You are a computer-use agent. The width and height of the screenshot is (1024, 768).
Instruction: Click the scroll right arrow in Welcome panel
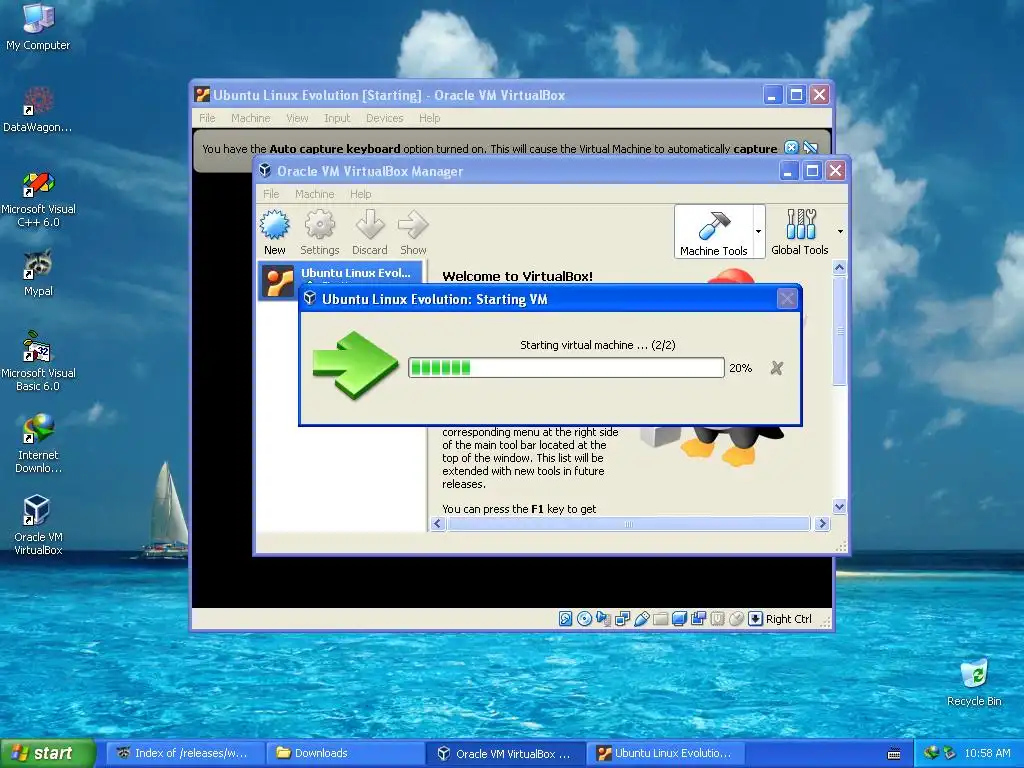coord(822,524)
